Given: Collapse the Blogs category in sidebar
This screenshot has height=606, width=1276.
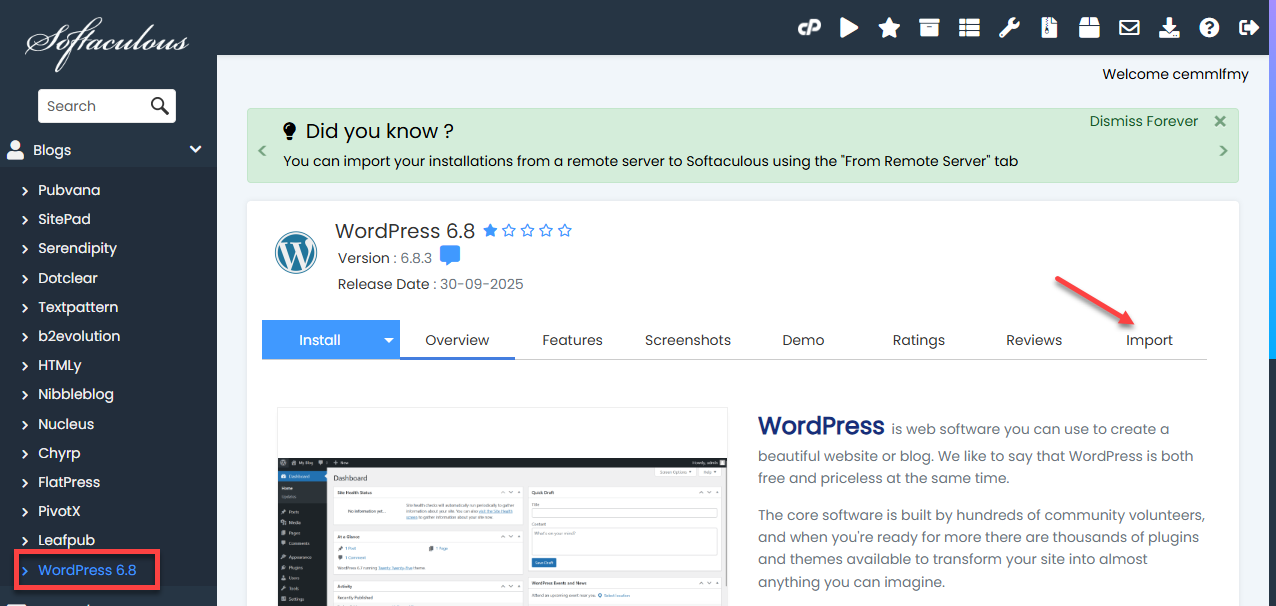Looking at the screenshot, I should (195, 150).
